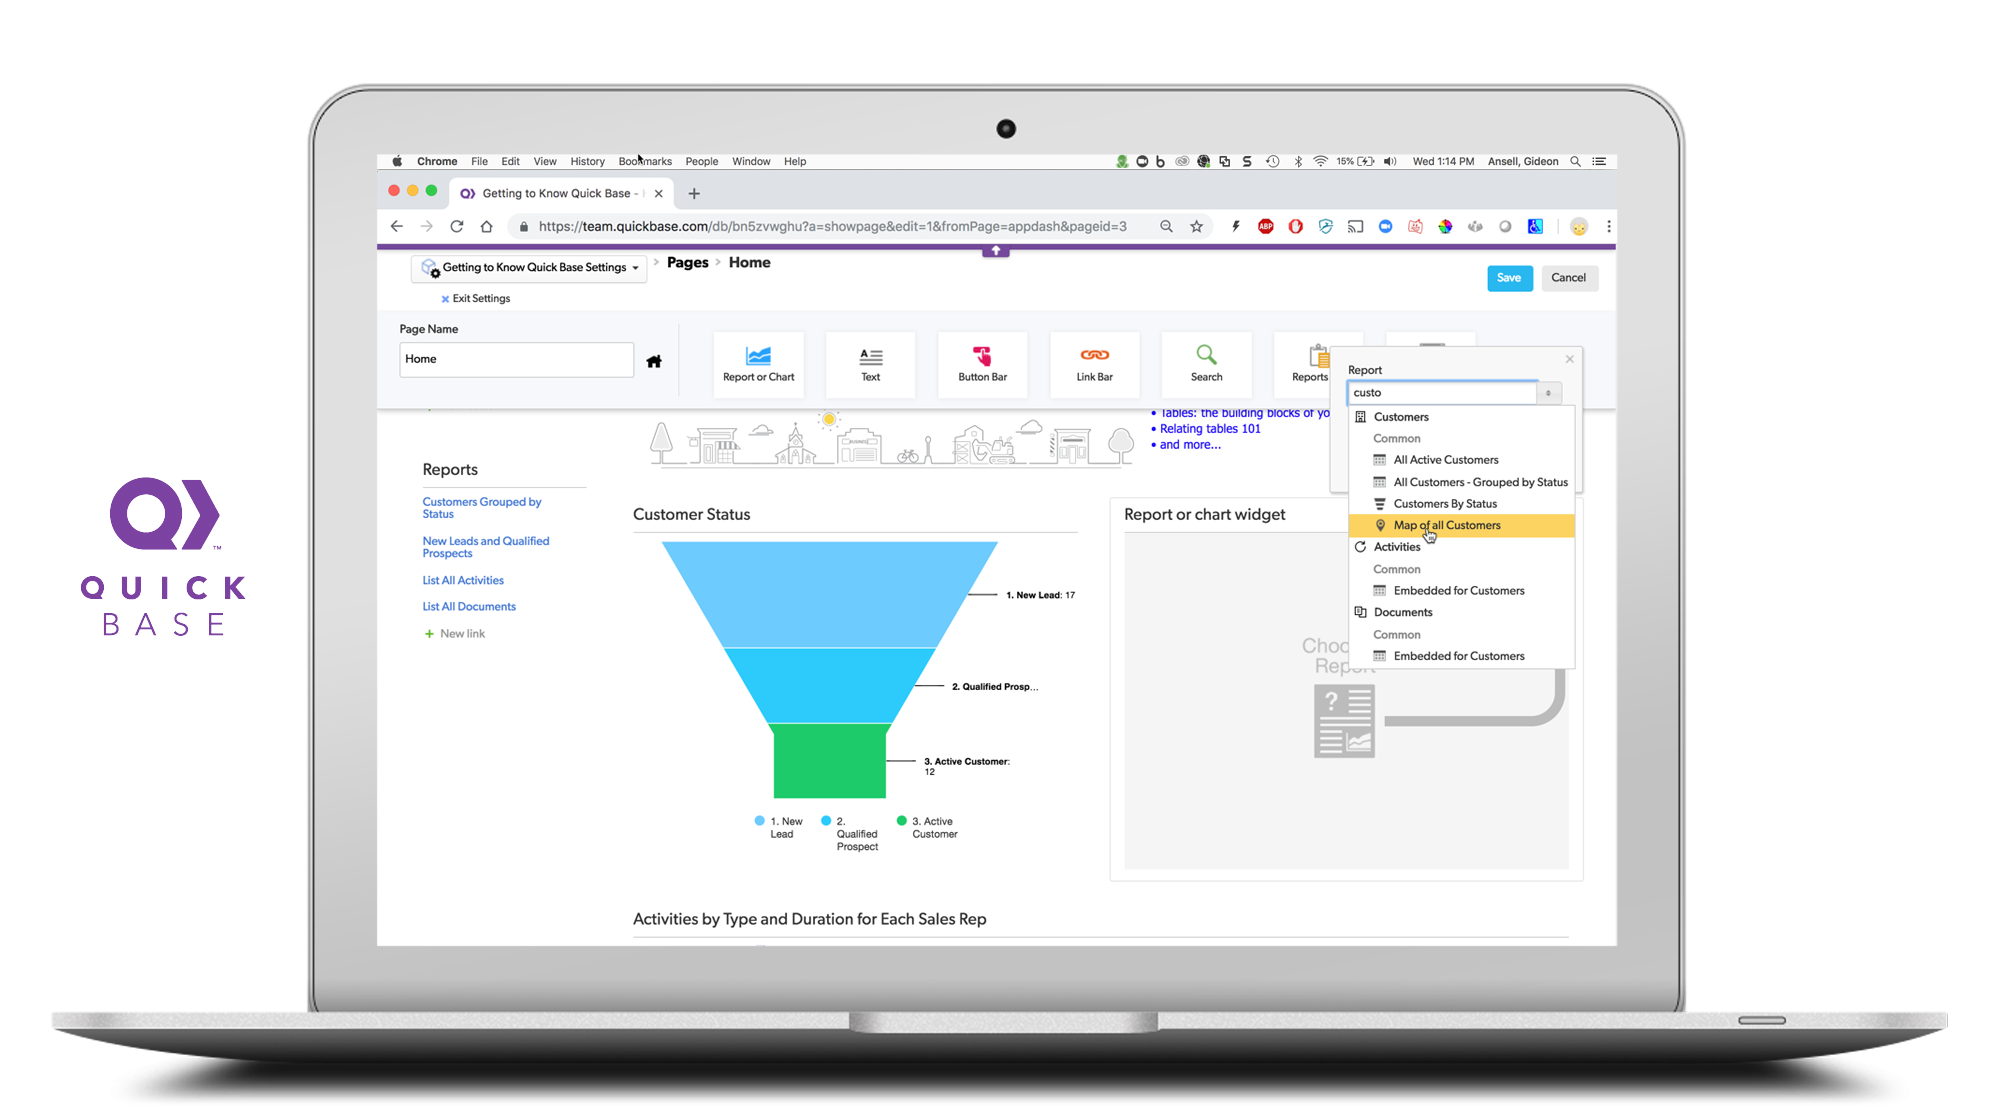This screenshot has height=1116, width=2000.
Task: Pick Embedded for Customers under Documents
Action: (x=1461, y=656)
